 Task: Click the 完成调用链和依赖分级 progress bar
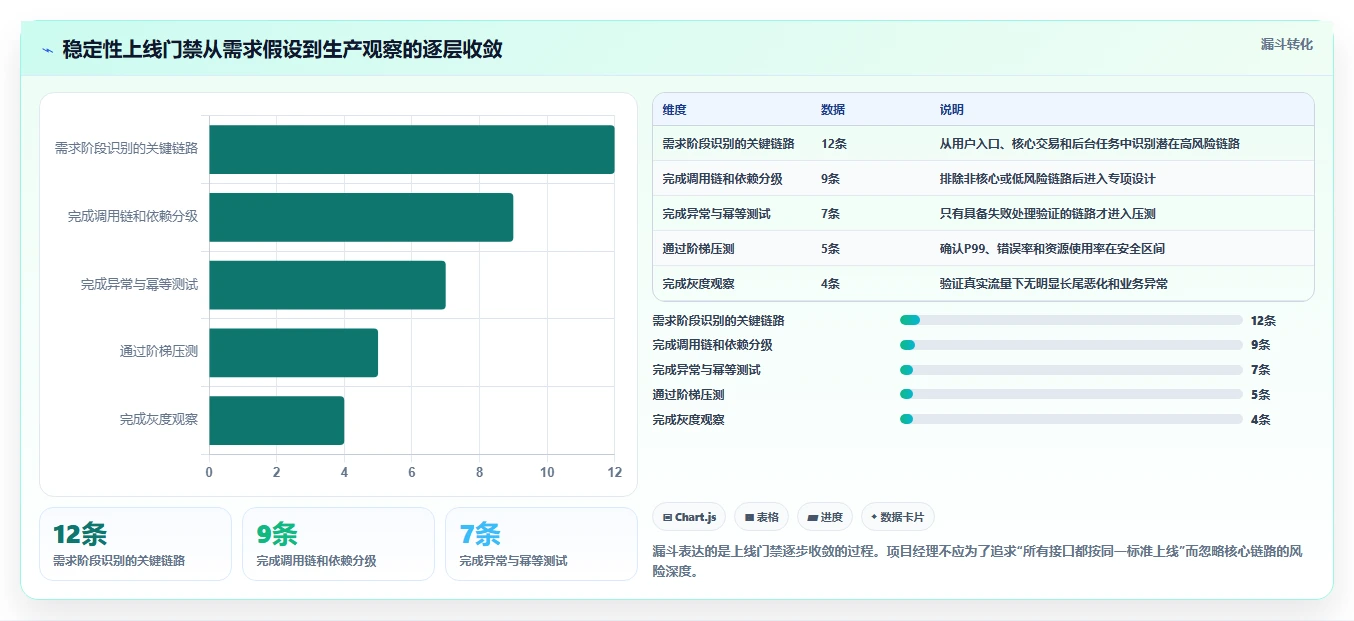1071,345
